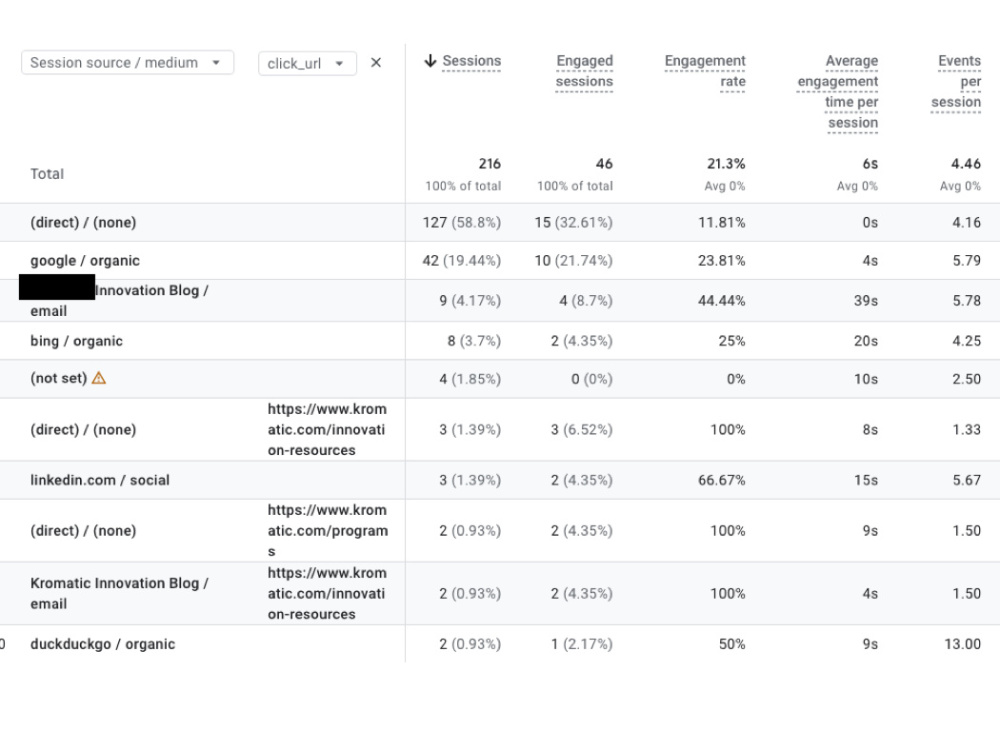This screenshot has width=1000, height=750.
Task: Click the kromatic.com/programs URL cell
Action: (328, 531)
